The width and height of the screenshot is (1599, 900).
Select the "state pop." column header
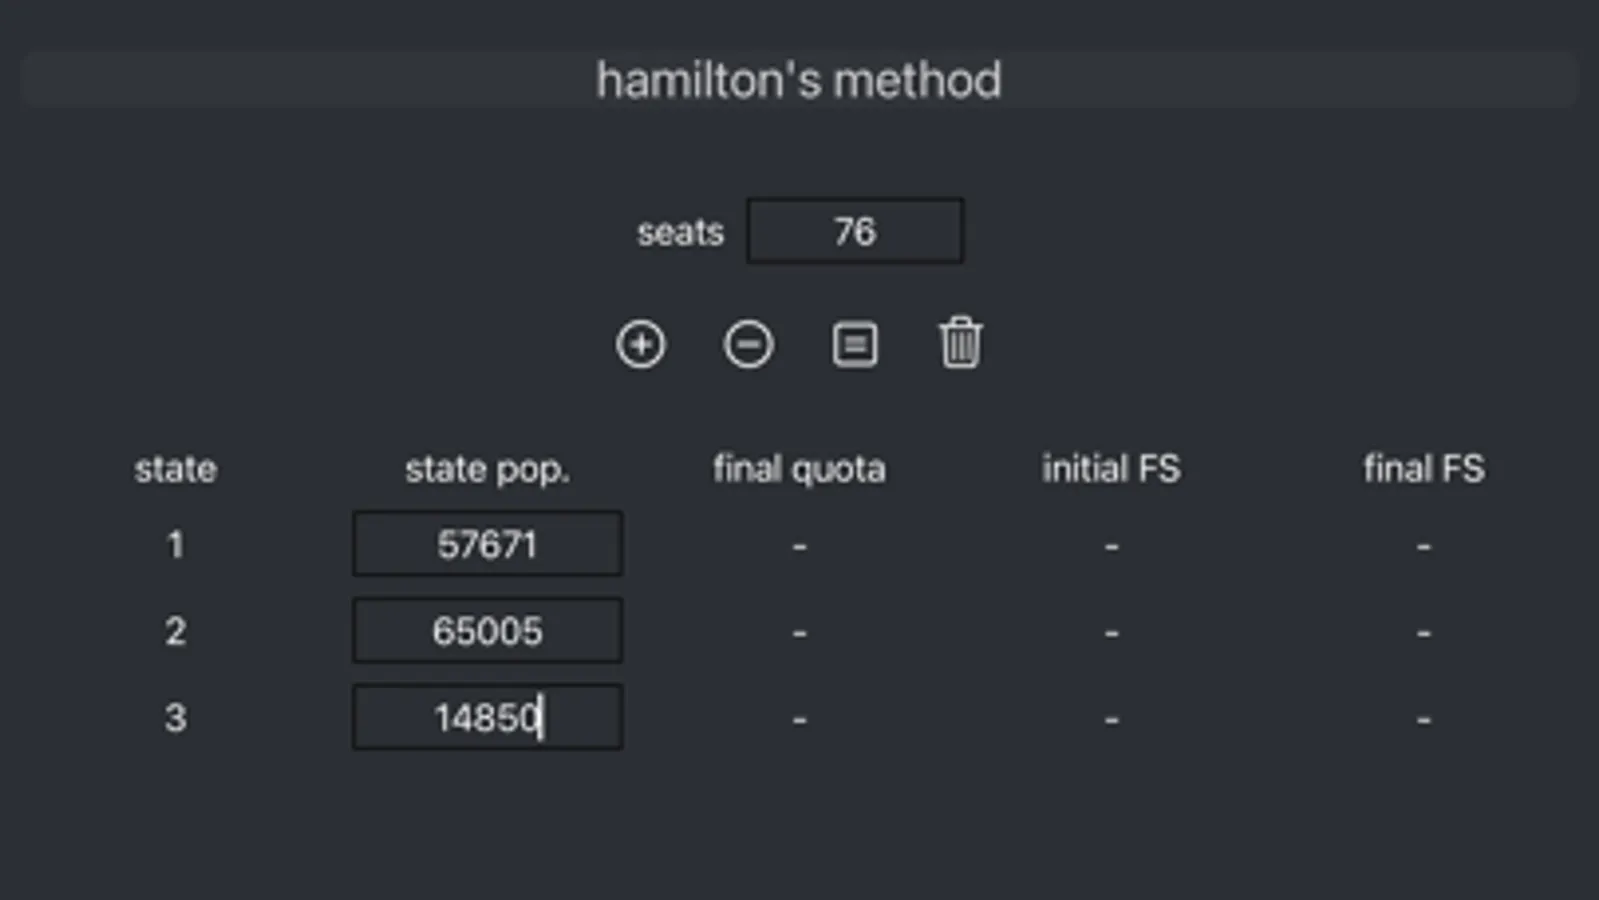pyautogui.click(x=487, y=469)
